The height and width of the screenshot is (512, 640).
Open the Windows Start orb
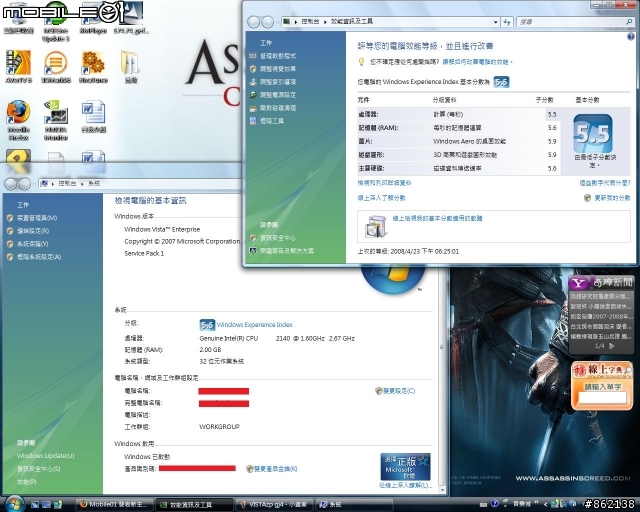[15, 504]
